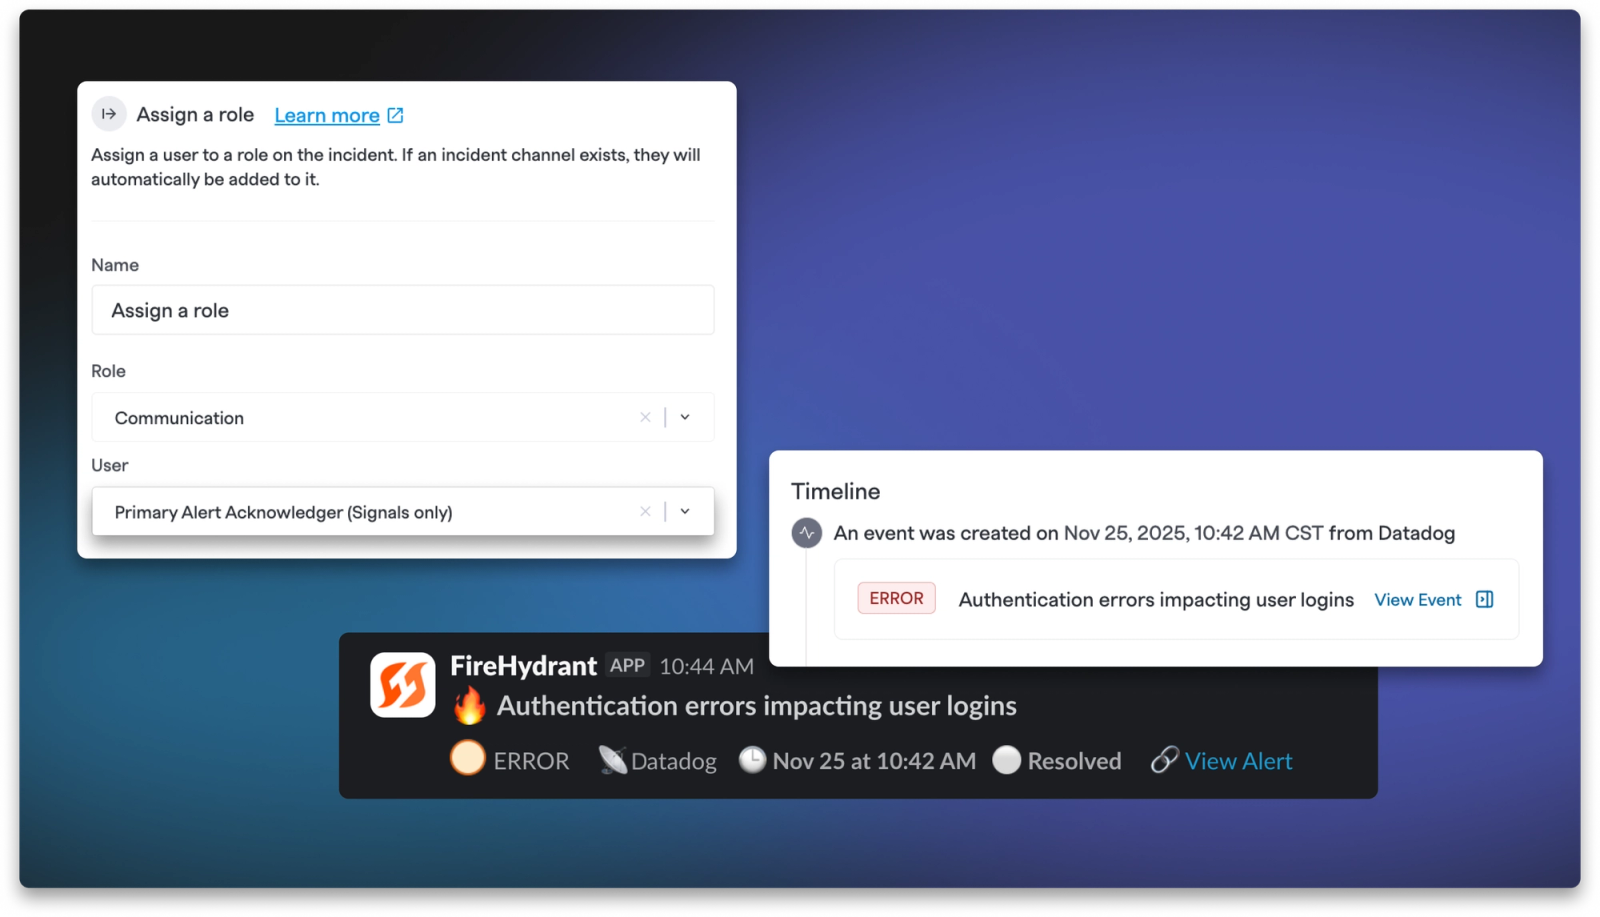The height and width of the screenshot is (917, 1600).
Task: Click the User field label
Action: pos(110,465)
